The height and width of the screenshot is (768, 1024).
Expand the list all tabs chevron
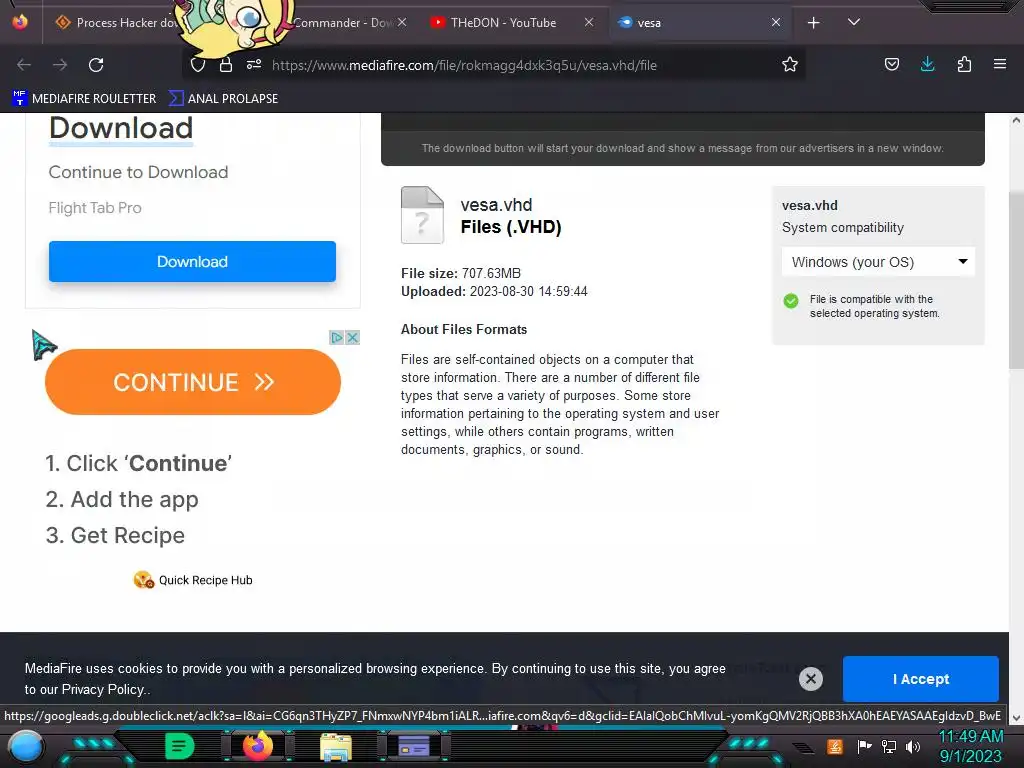854,22
